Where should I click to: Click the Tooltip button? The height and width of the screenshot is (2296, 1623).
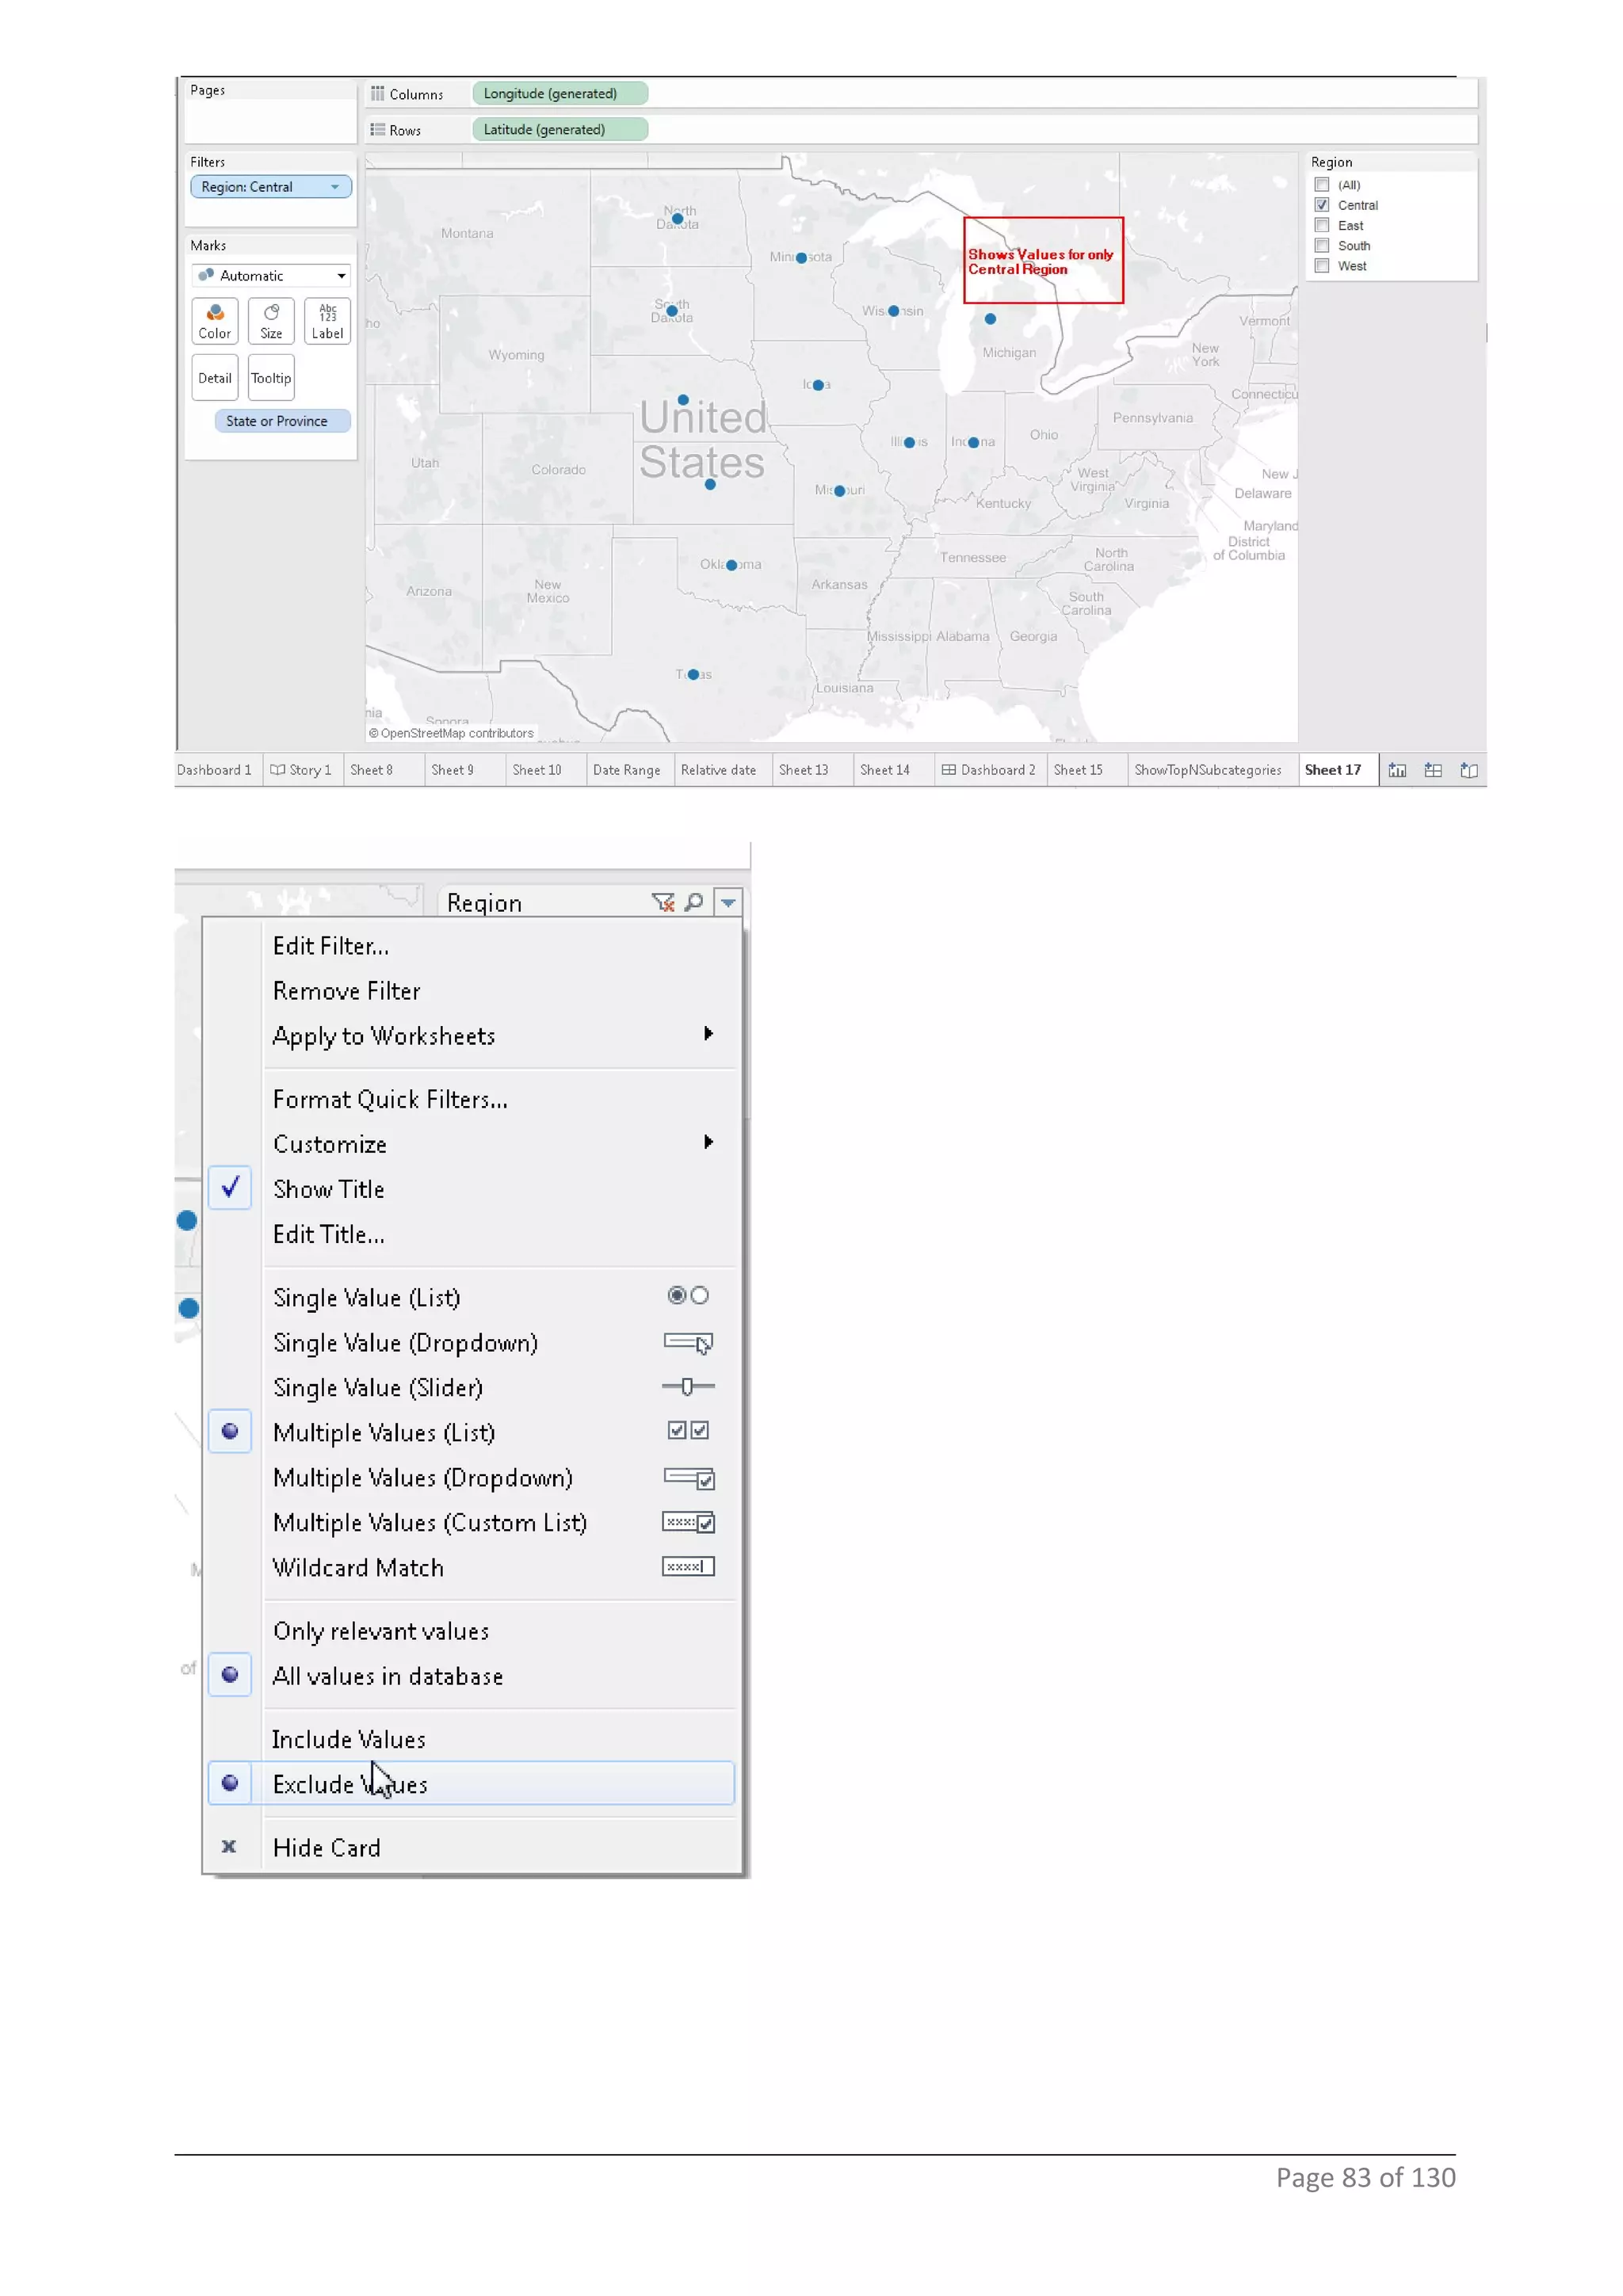tap(271, 378)
